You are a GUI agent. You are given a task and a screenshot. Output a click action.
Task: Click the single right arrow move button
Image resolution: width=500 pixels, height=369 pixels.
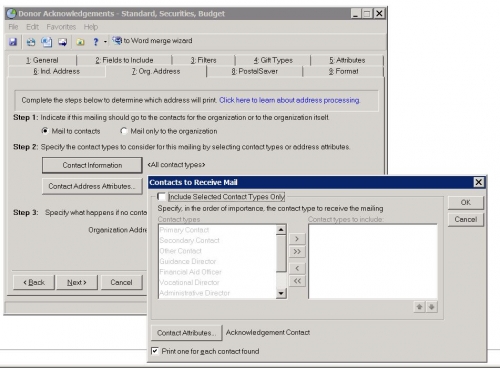click(x=297, y=239)
